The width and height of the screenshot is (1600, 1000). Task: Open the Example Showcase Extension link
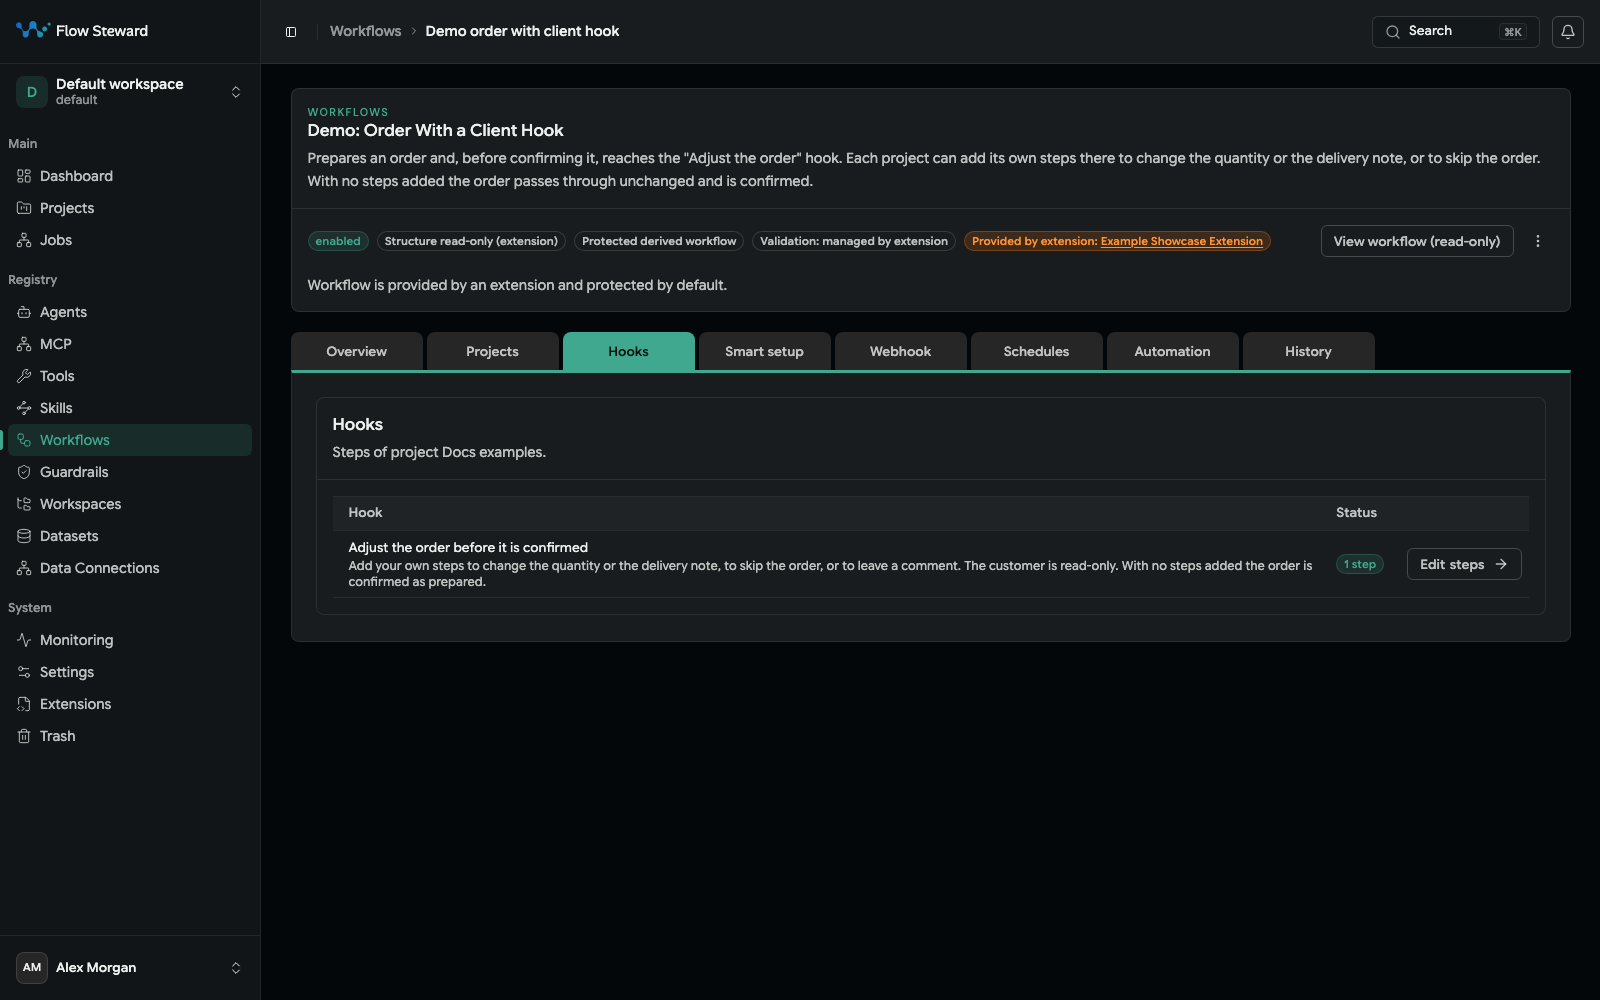1181,241
